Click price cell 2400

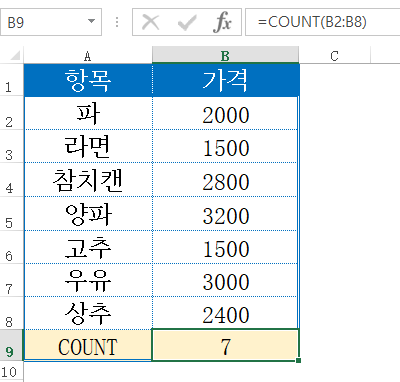pos(226,313)
